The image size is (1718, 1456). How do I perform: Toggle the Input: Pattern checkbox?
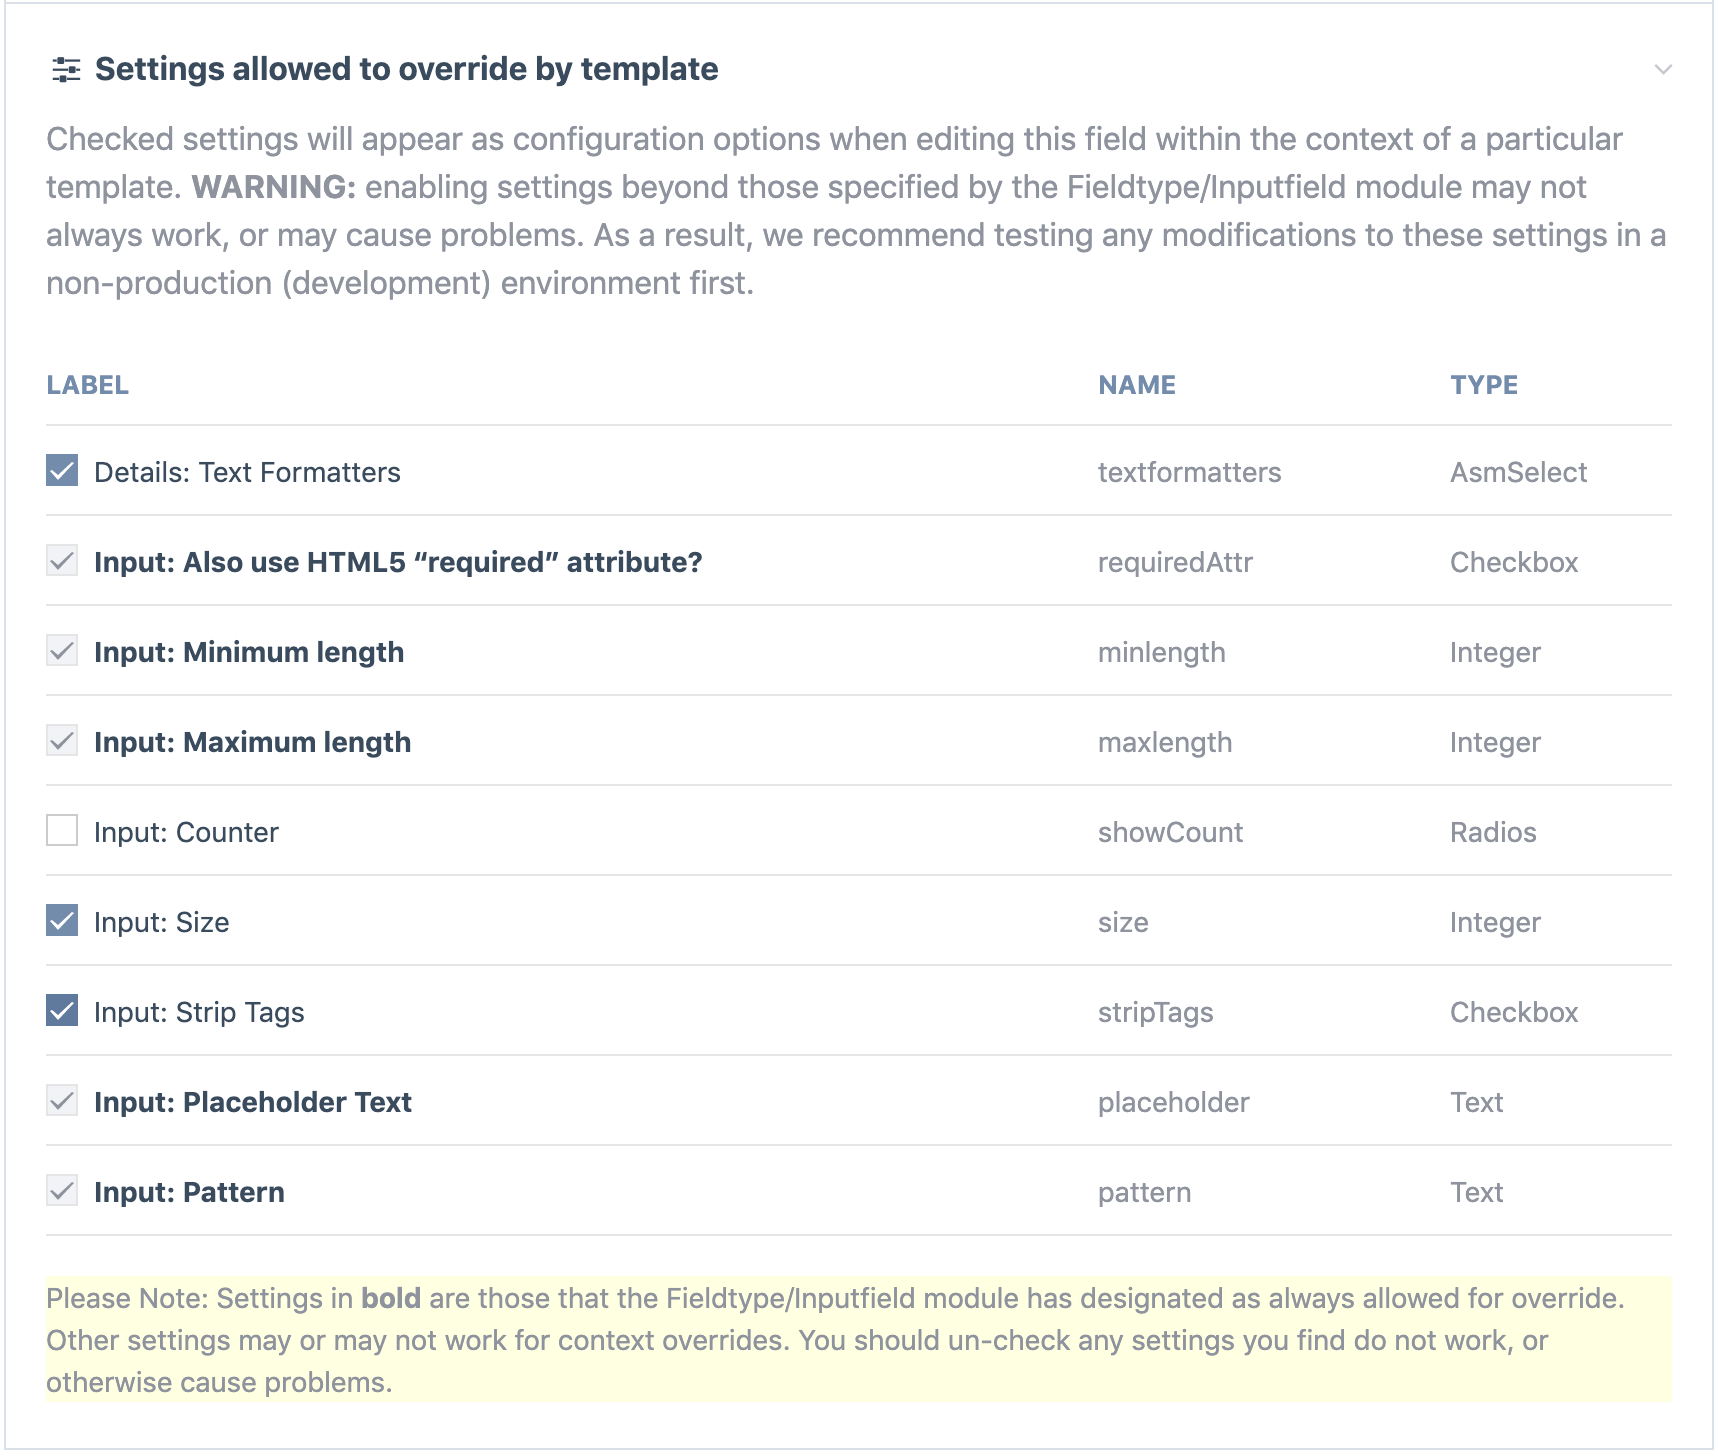tap(62, 1190)
